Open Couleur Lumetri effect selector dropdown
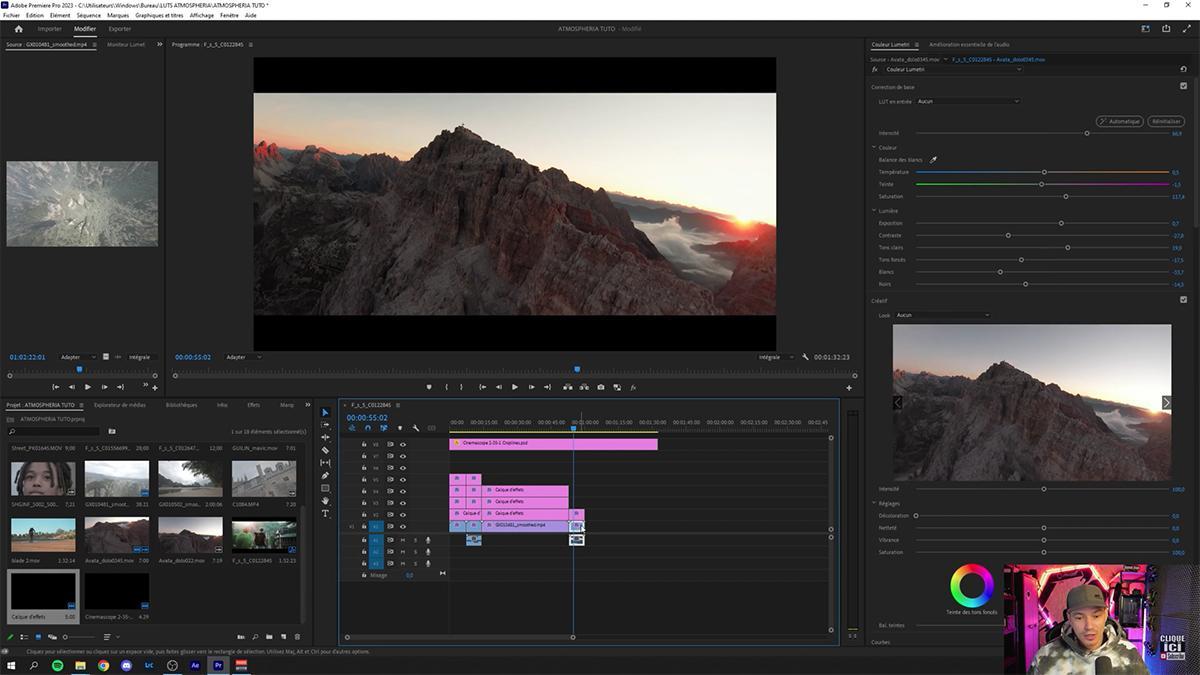1200x675 pixels. (953, 69)
